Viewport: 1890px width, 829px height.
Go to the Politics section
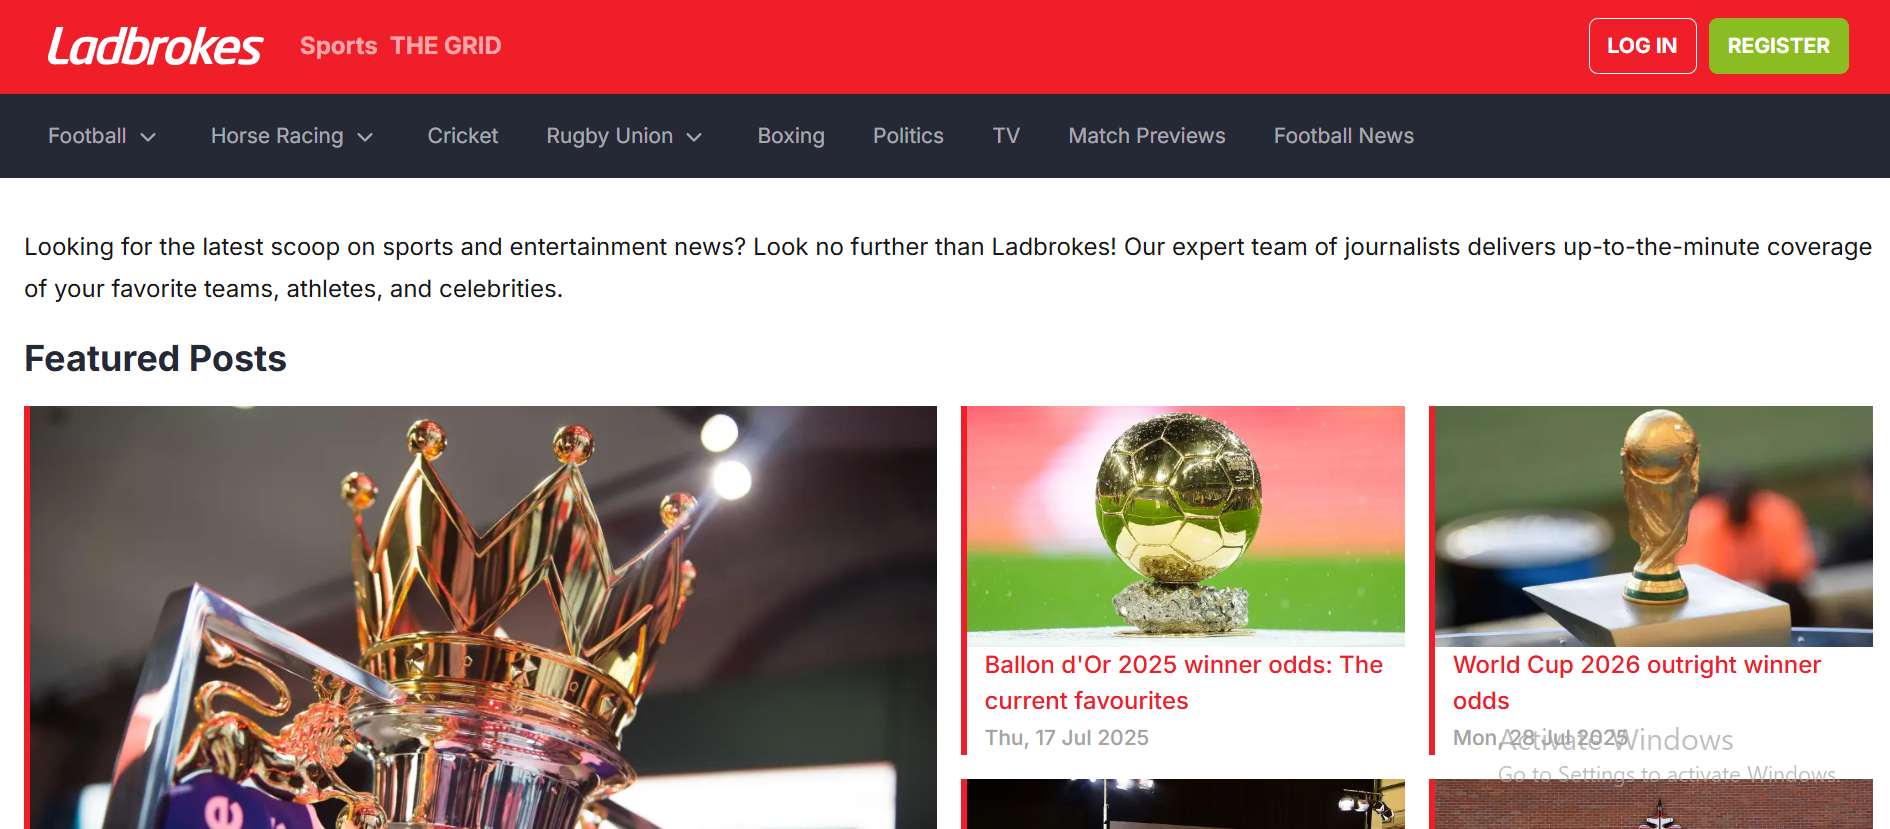pyautogui.click(x=908, y=136)
